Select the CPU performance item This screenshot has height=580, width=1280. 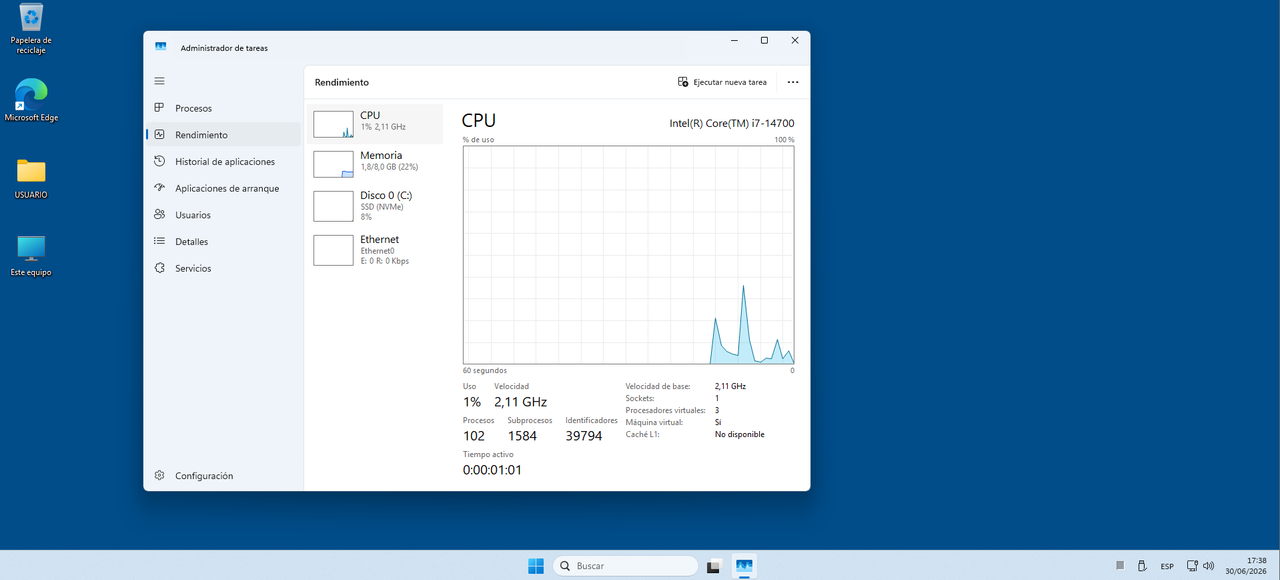coord(375,124)
